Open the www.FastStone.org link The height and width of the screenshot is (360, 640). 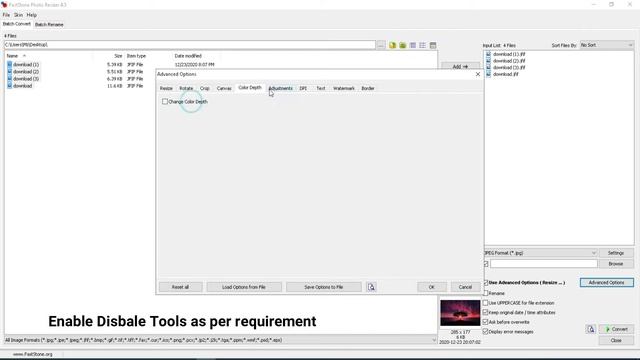[x=33, y=354]
